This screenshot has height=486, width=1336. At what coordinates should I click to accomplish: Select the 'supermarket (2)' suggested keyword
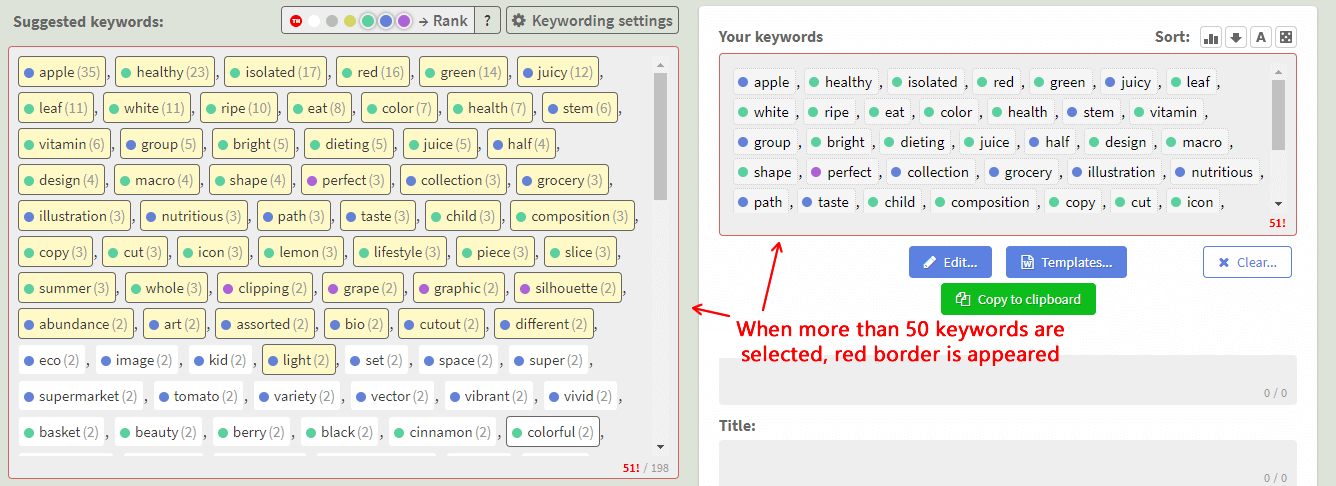pyautogui.click(x=81, y=396)
